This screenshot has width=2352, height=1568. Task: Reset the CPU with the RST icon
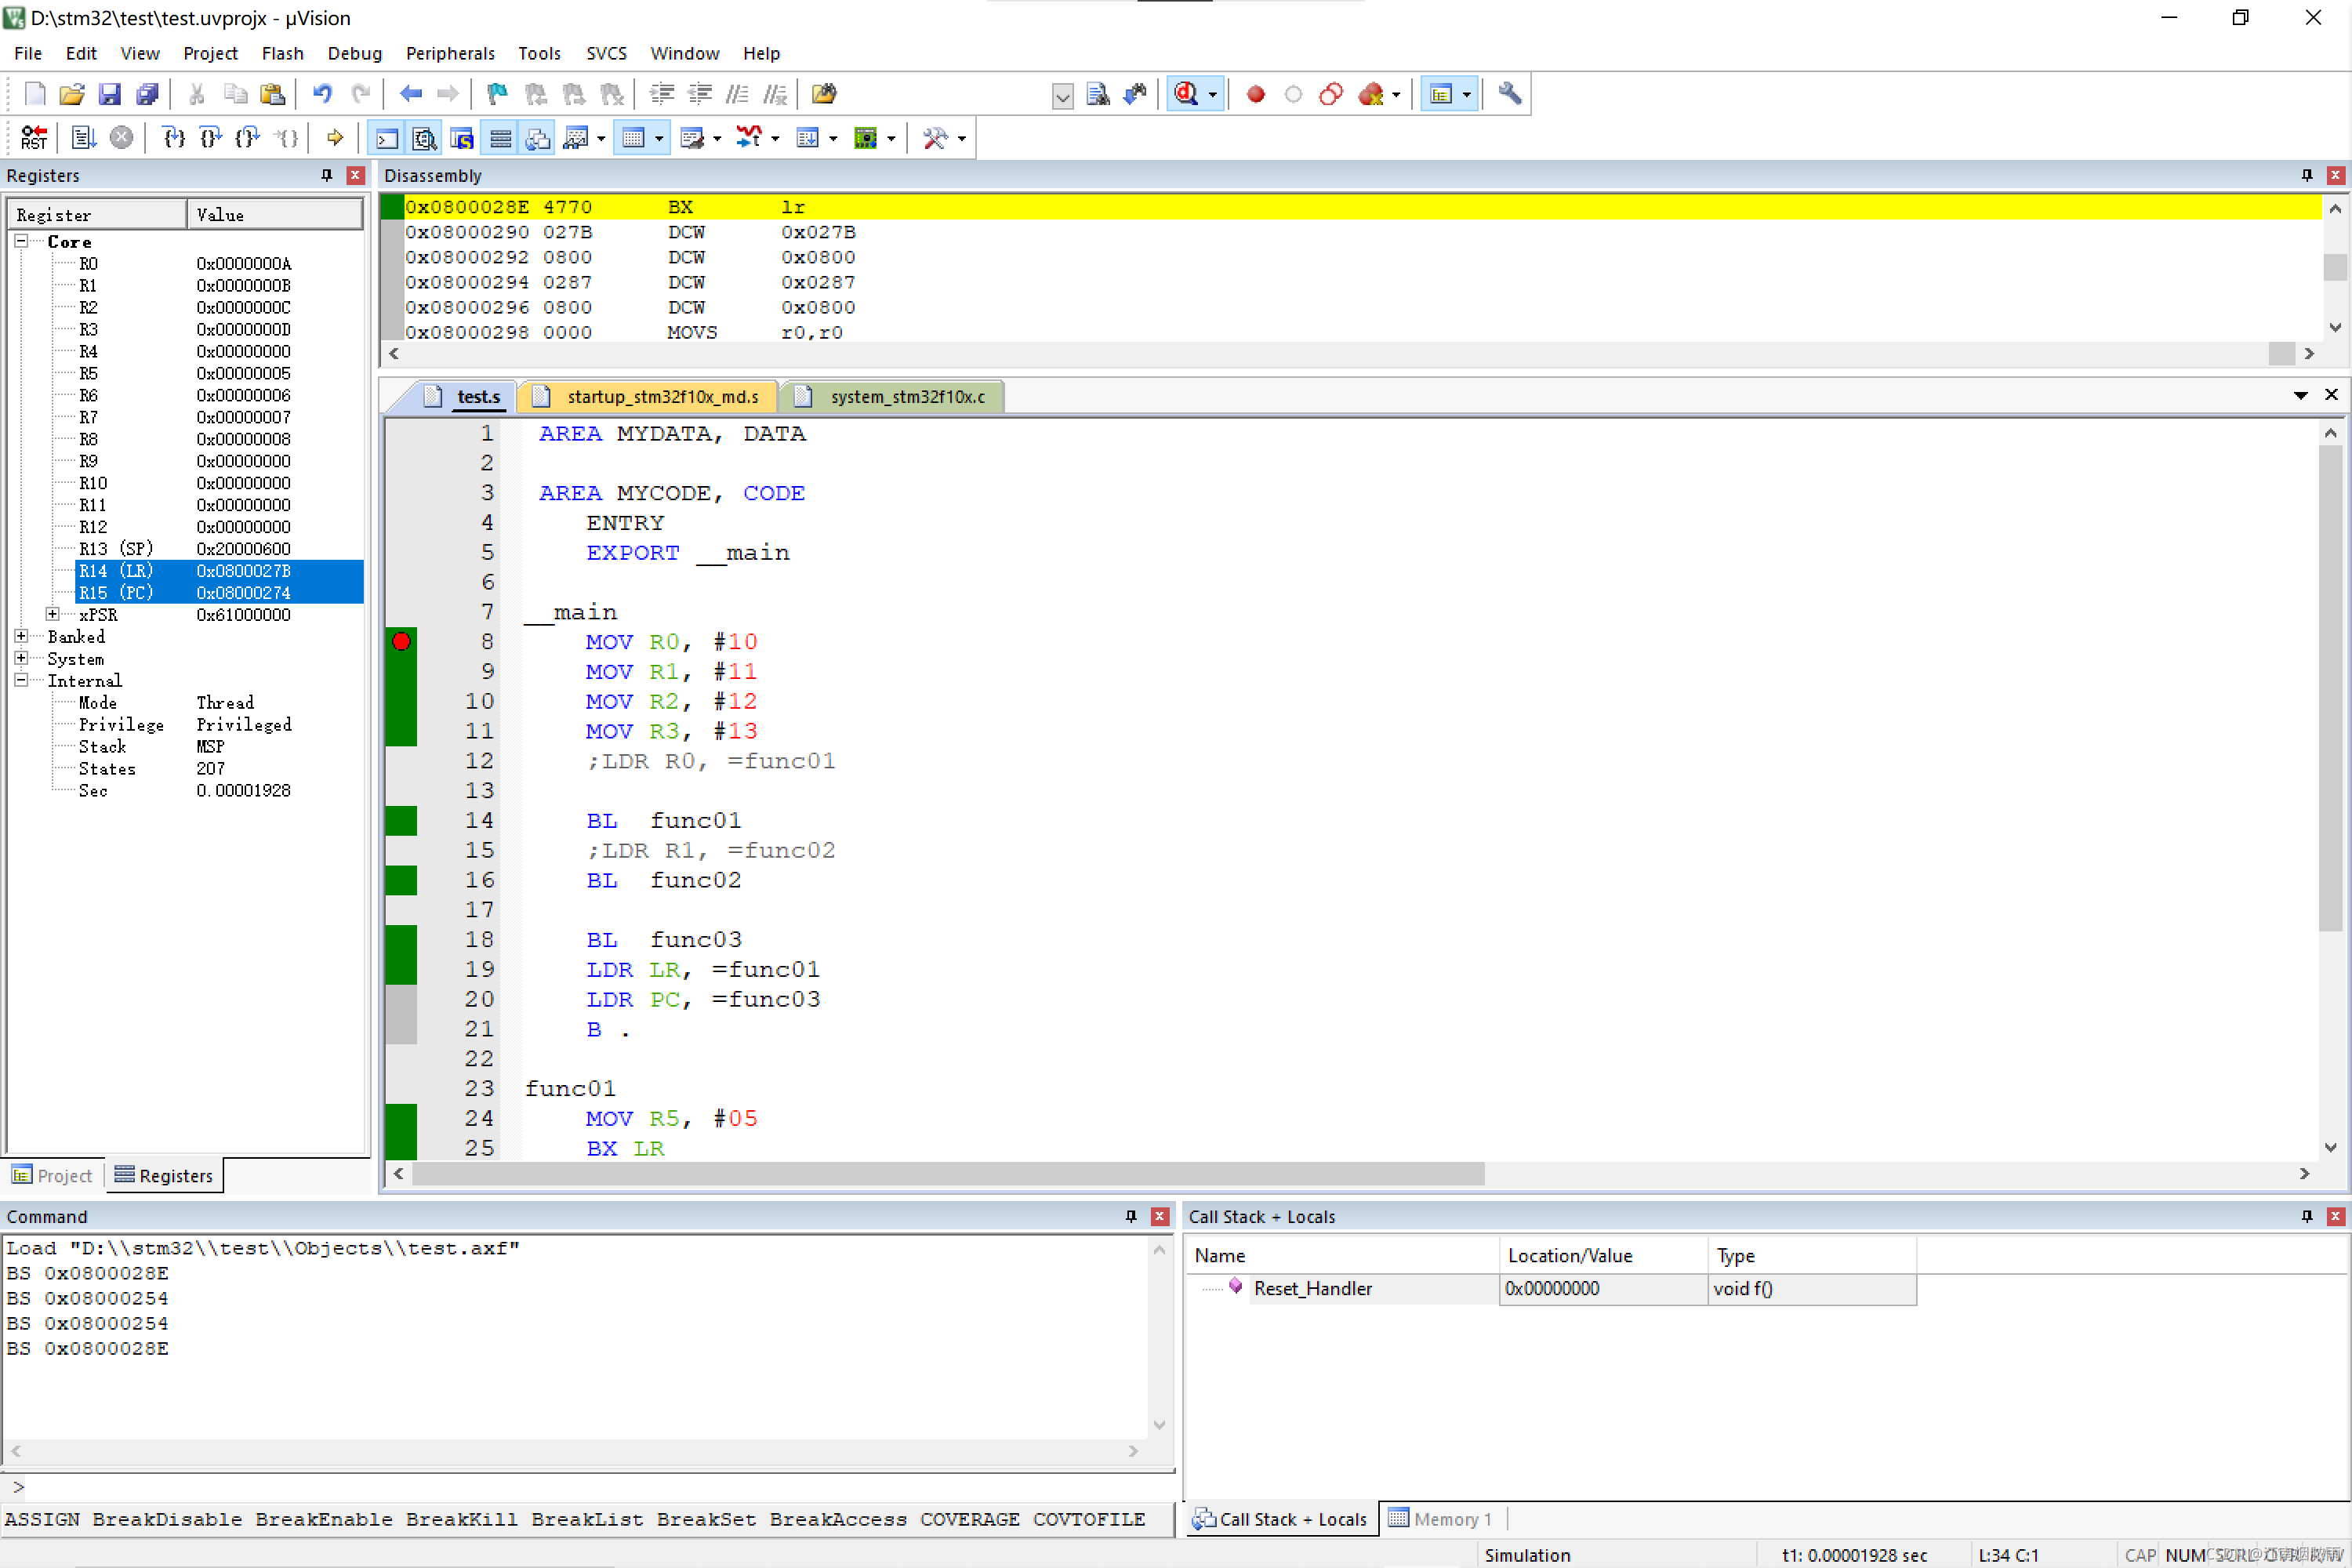click(x=34, y=138)
